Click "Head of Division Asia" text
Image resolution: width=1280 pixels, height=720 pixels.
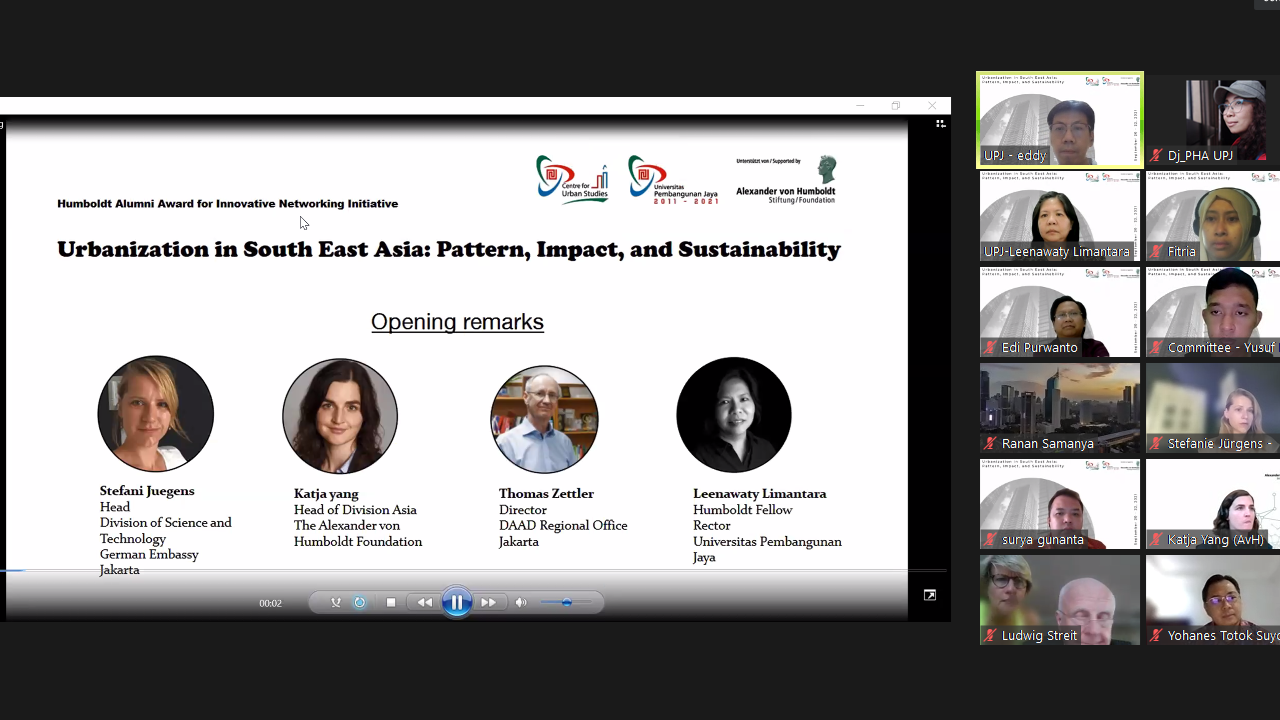(x=355, y=510)
